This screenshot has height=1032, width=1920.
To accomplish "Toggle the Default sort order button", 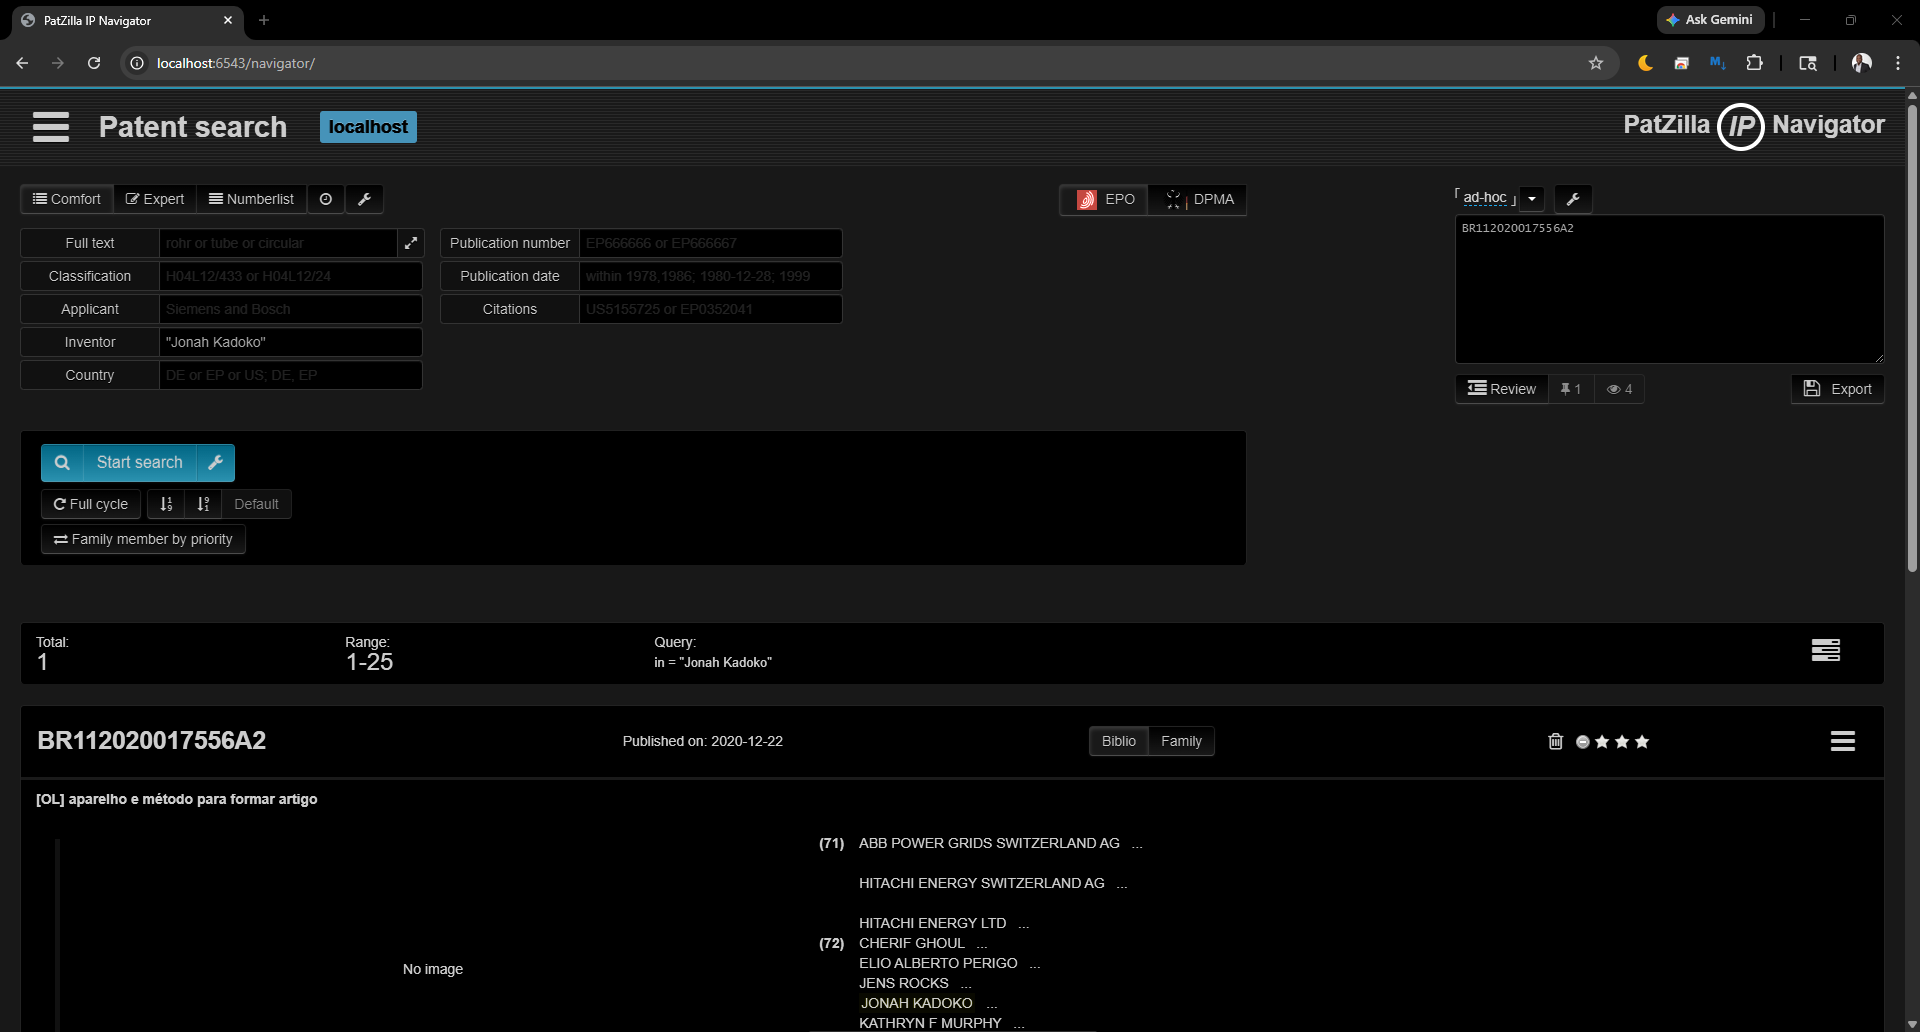I will tap(256, 504).
